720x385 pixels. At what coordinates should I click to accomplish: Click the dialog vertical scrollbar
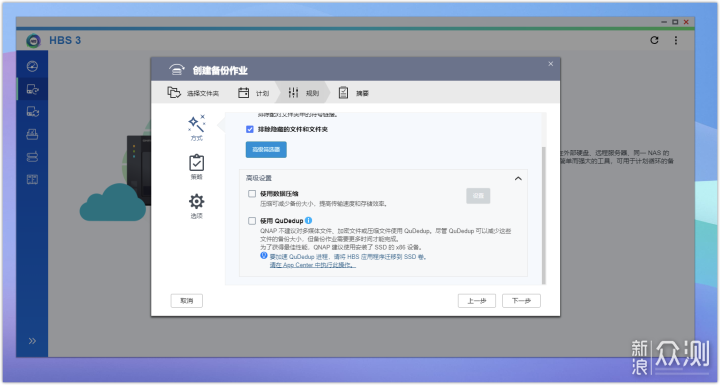544,215
